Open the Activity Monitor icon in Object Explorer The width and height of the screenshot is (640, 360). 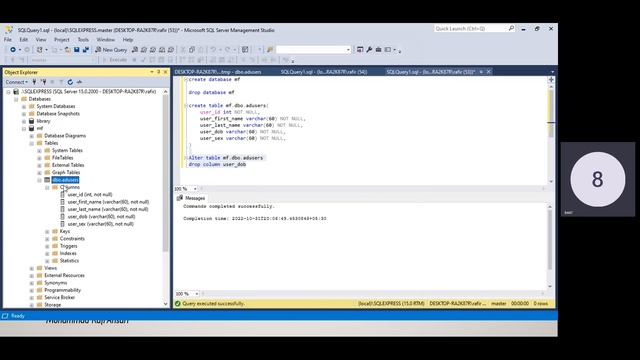click(x=79, y=82)
